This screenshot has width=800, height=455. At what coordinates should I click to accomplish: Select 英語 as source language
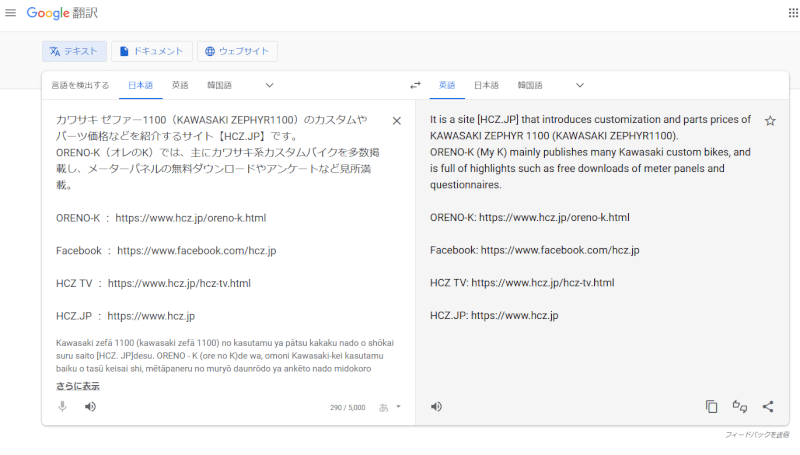coord(180,85)
